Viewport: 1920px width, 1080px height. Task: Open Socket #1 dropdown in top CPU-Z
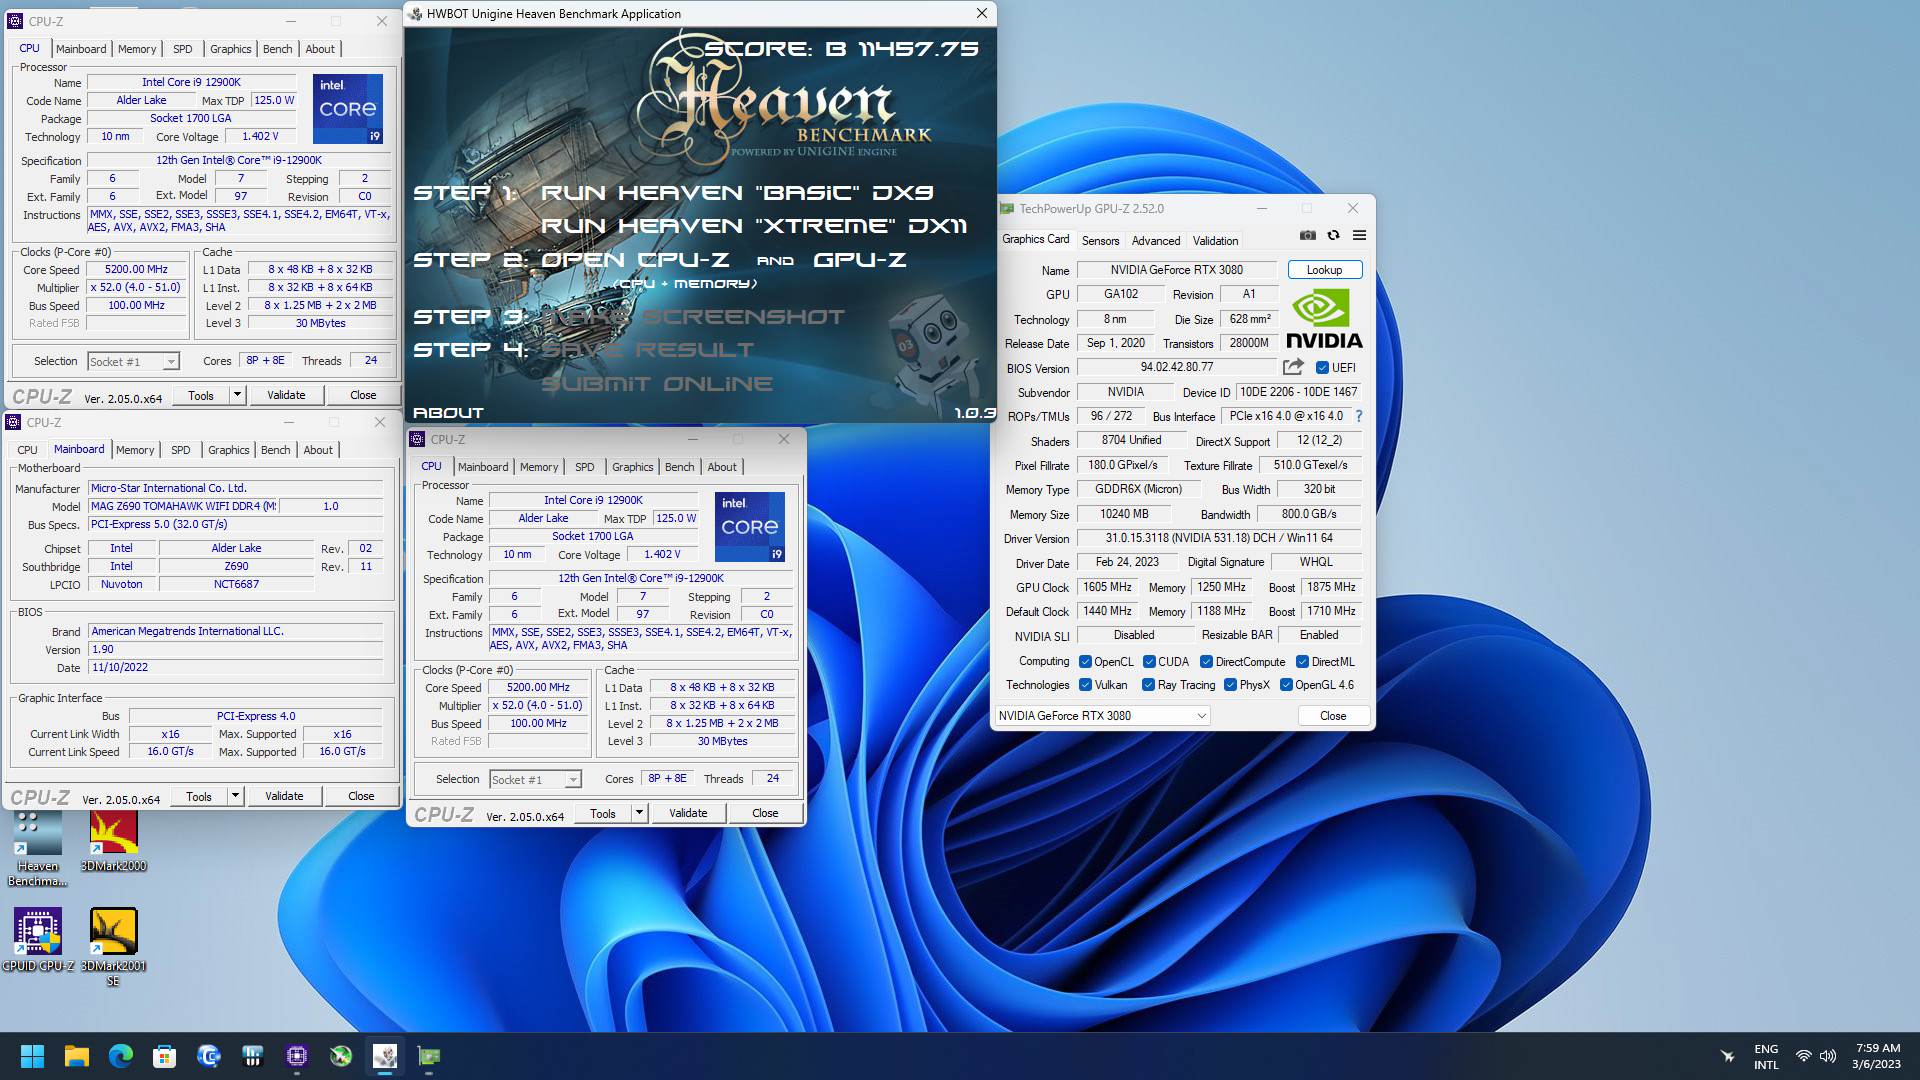(133, 362)
